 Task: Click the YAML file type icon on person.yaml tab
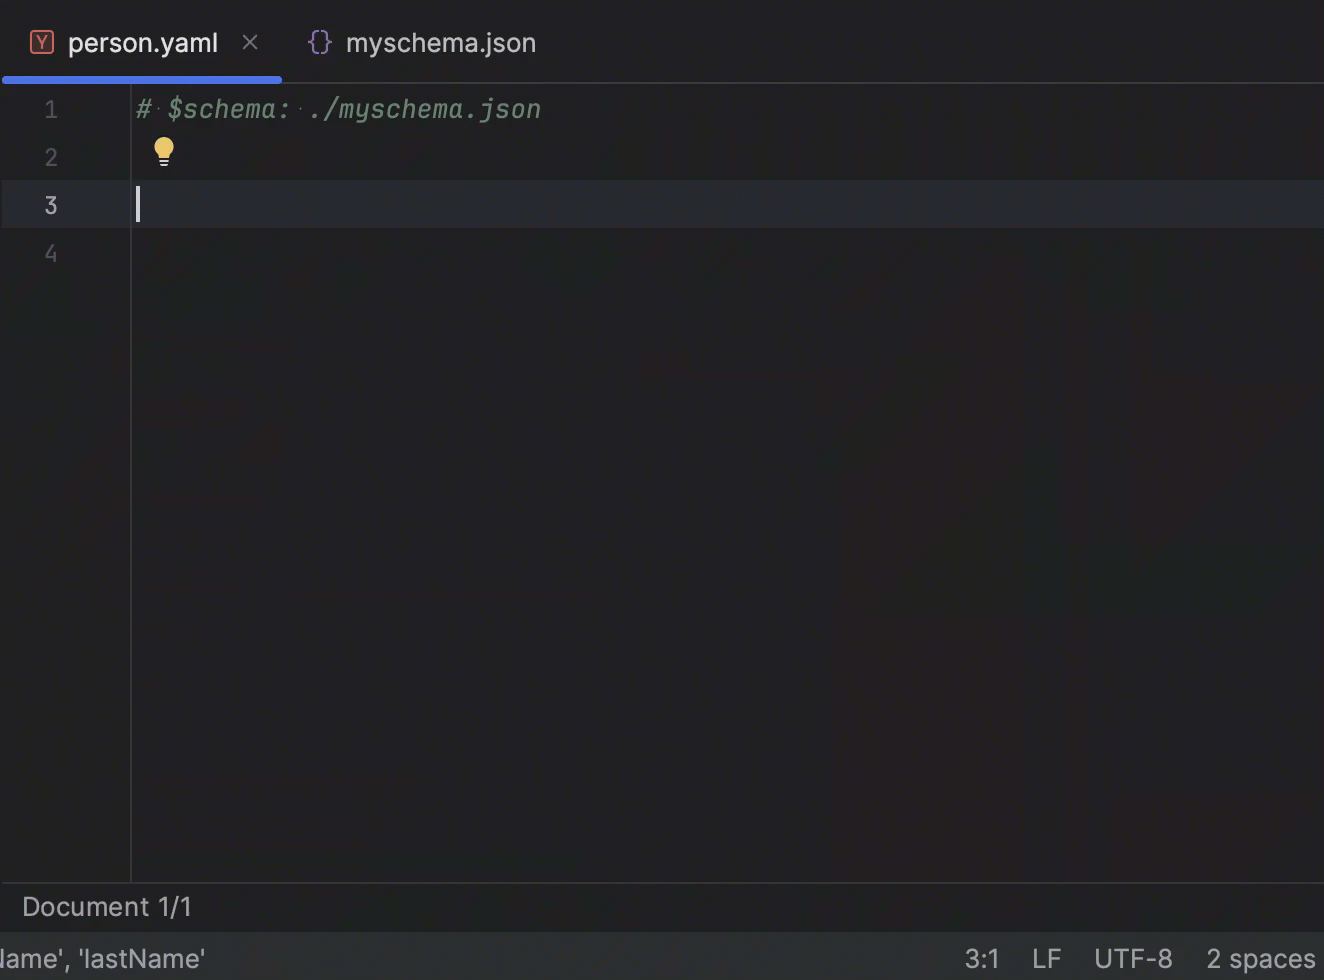[x=40, y=42]
